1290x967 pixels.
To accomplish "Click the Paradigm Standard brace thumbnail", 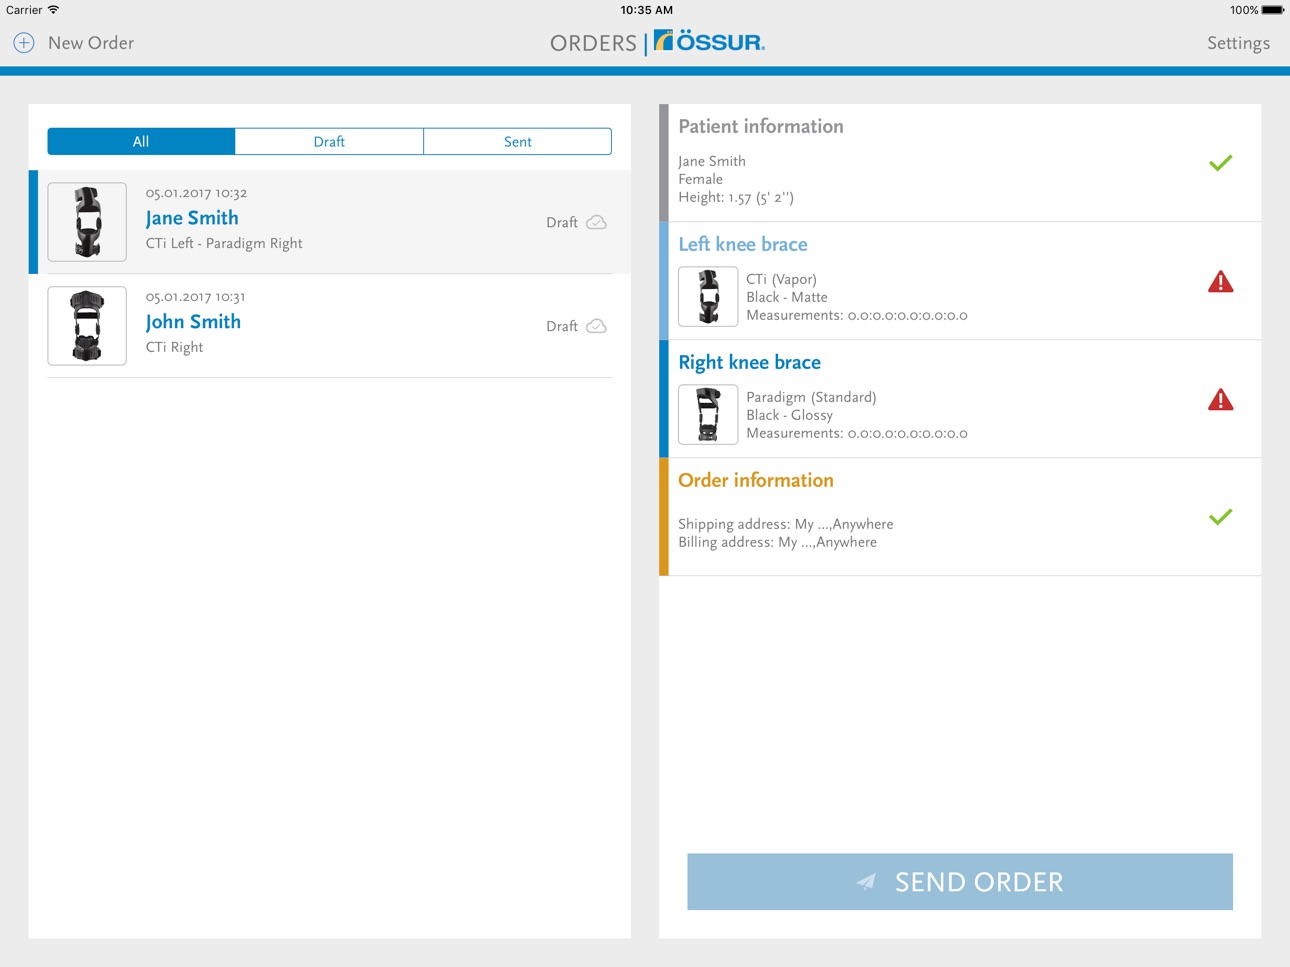I will pos(708,415).
